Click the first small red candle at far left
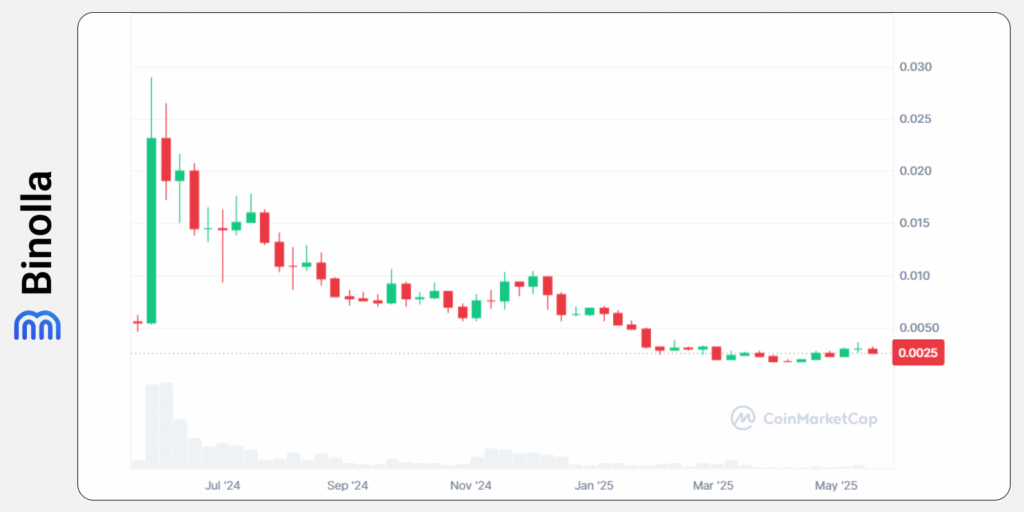This screenshot has width=1024, height=512. pyautogui.click(x=137, y=322)
